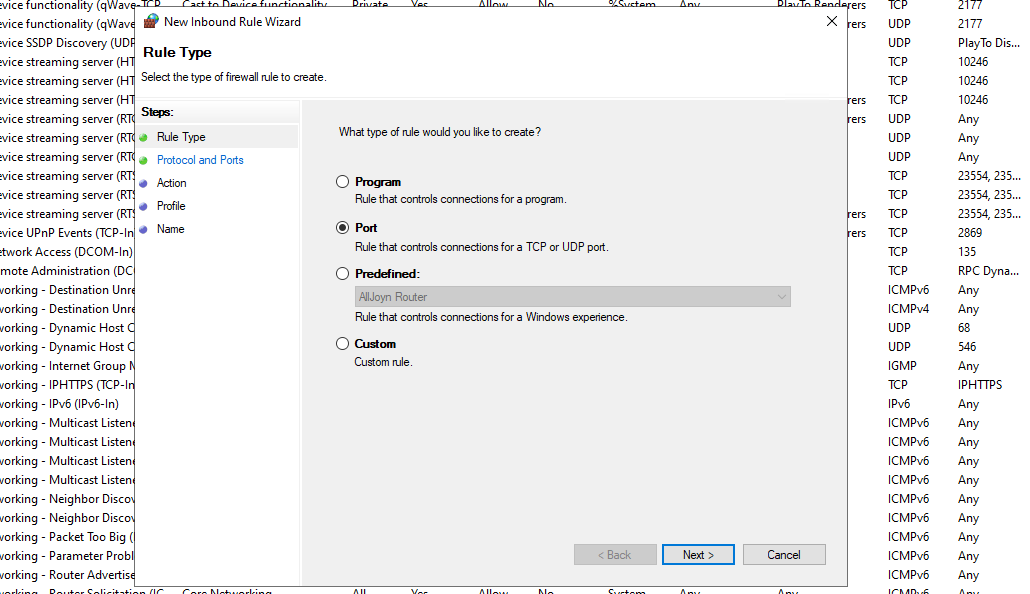Select port value 135 in background list

pyautogui.click(x=966, y=252)
